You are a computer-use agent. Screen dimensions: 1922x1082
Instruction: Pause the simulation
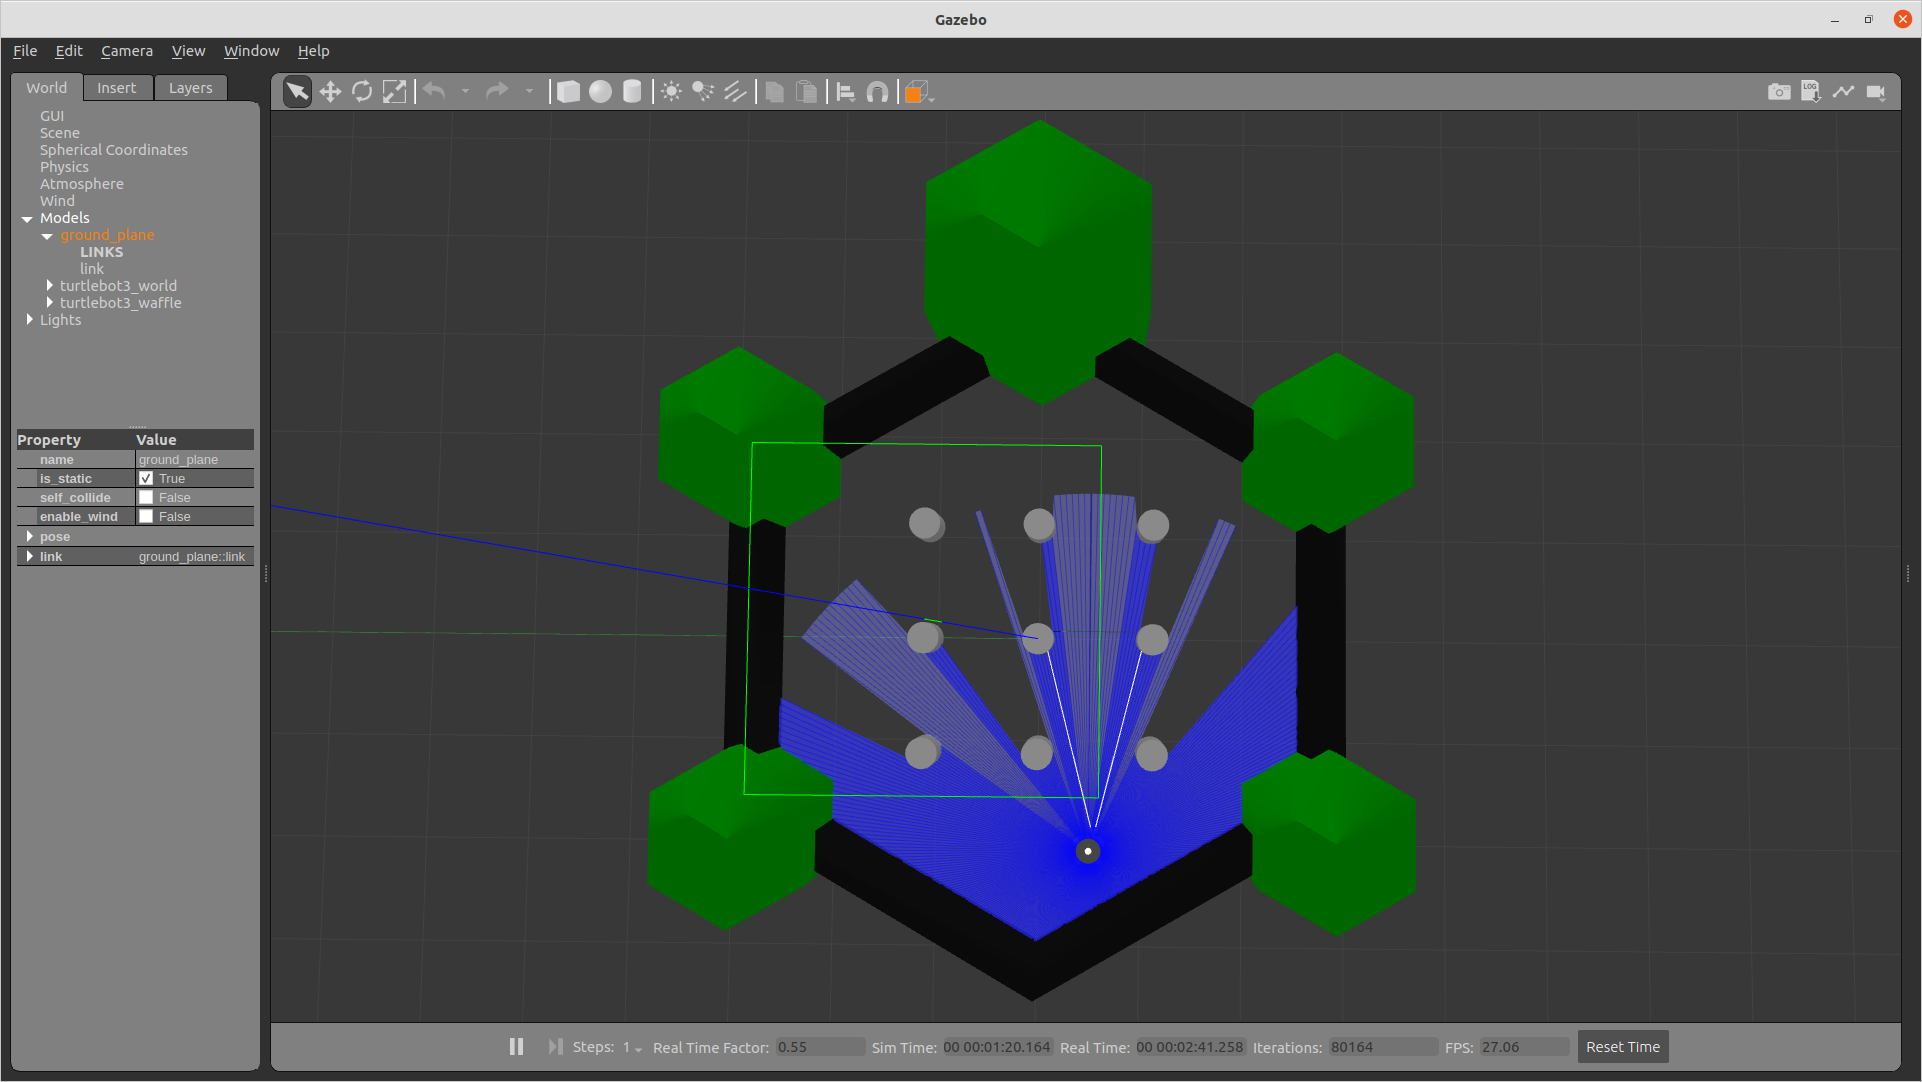click(x=516, y=1047)
